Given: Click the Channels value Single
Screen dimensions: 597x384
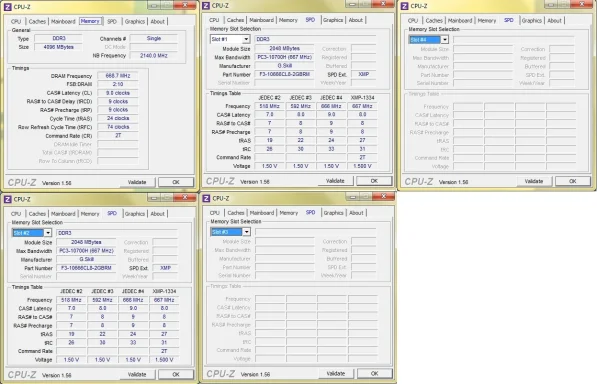Looking at the screenshot, I should click(x=154, y=38).
